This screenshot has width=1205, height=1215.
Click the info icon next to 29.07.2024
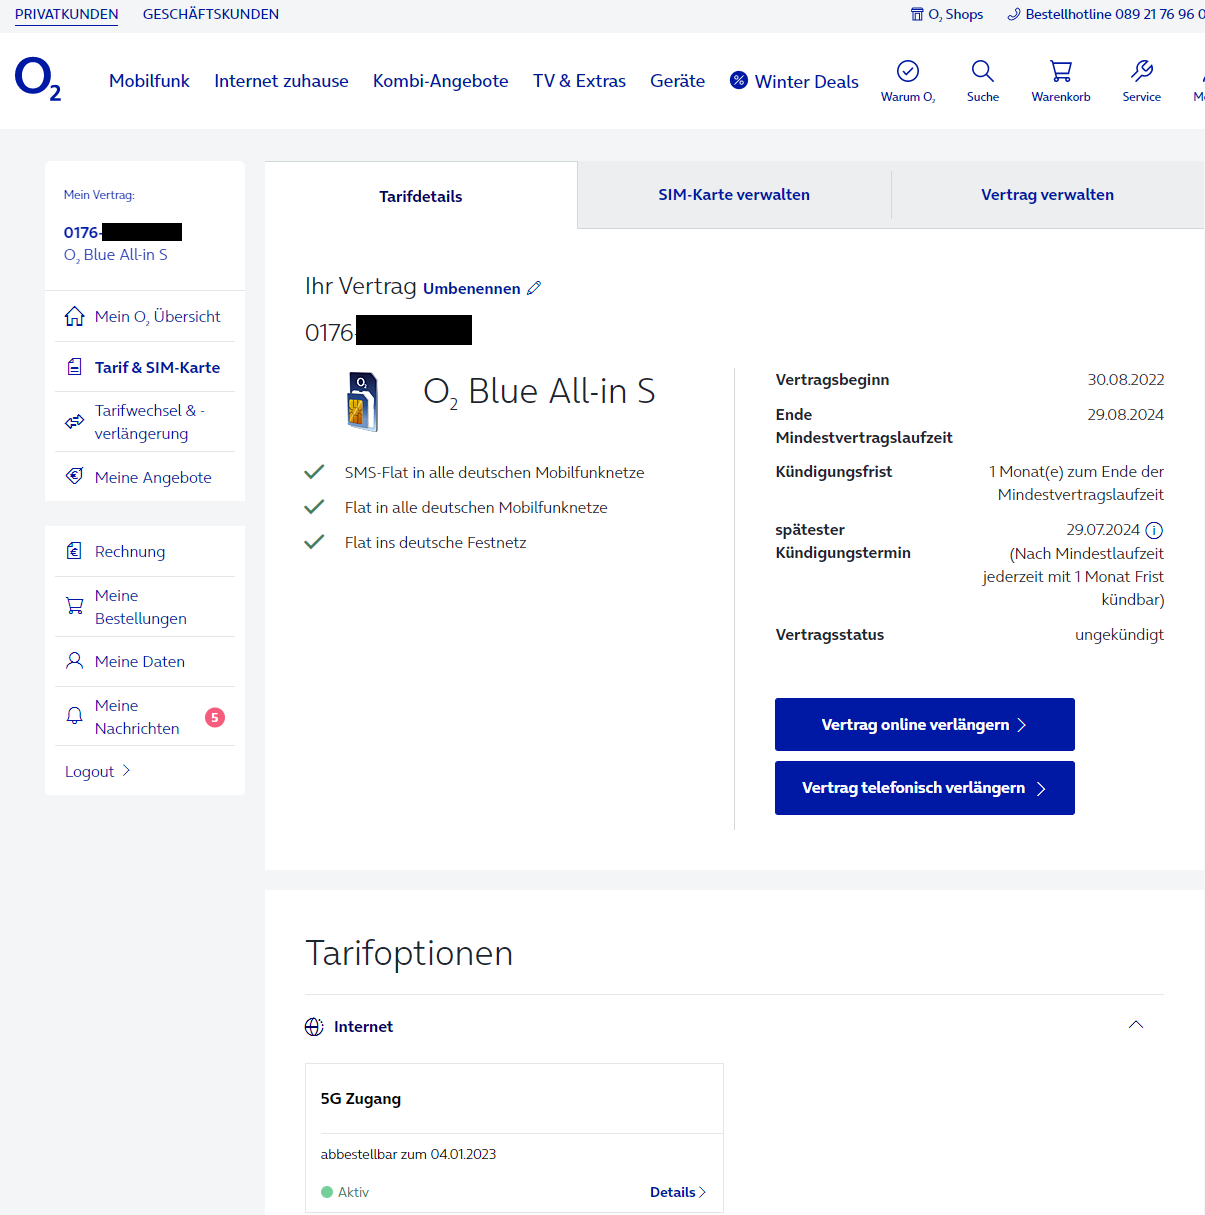coord(1154,530)
